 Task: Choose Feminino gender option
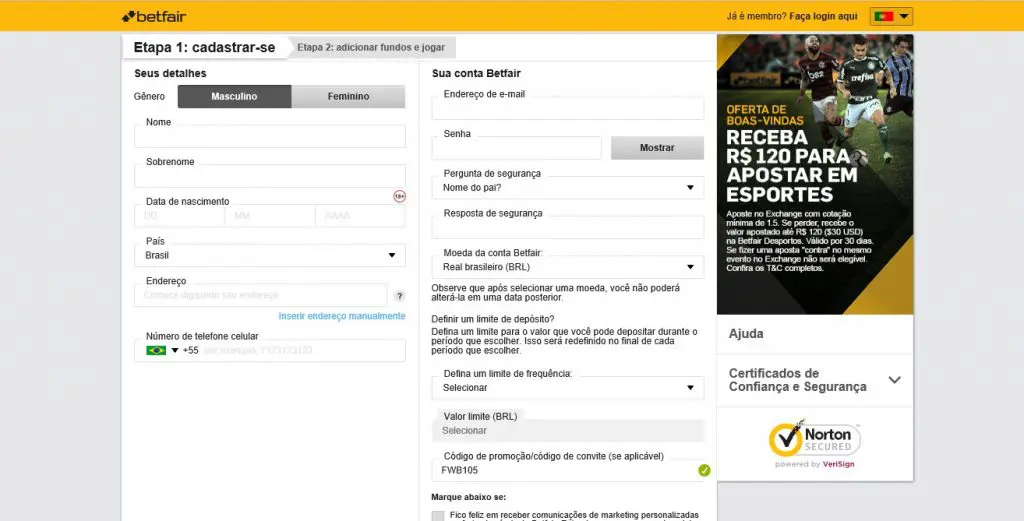348,97
